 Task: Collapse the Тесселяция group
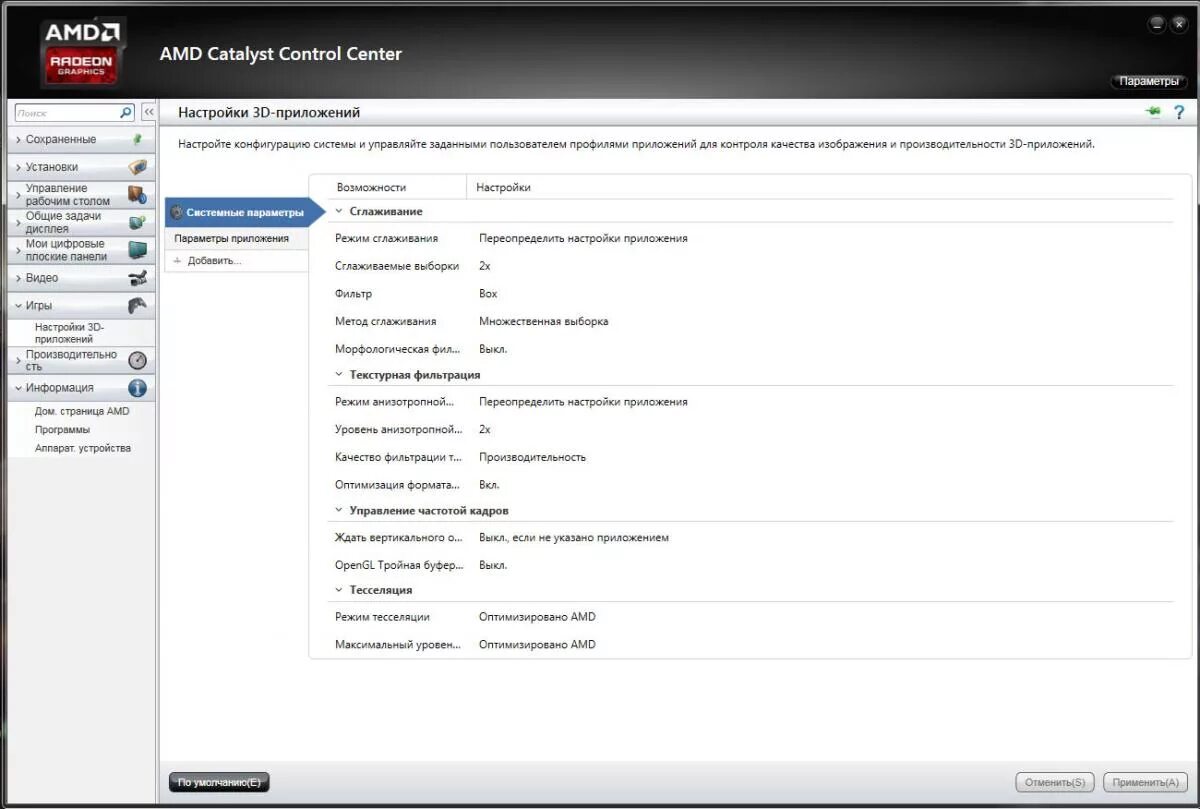click(x=339, y=590)
